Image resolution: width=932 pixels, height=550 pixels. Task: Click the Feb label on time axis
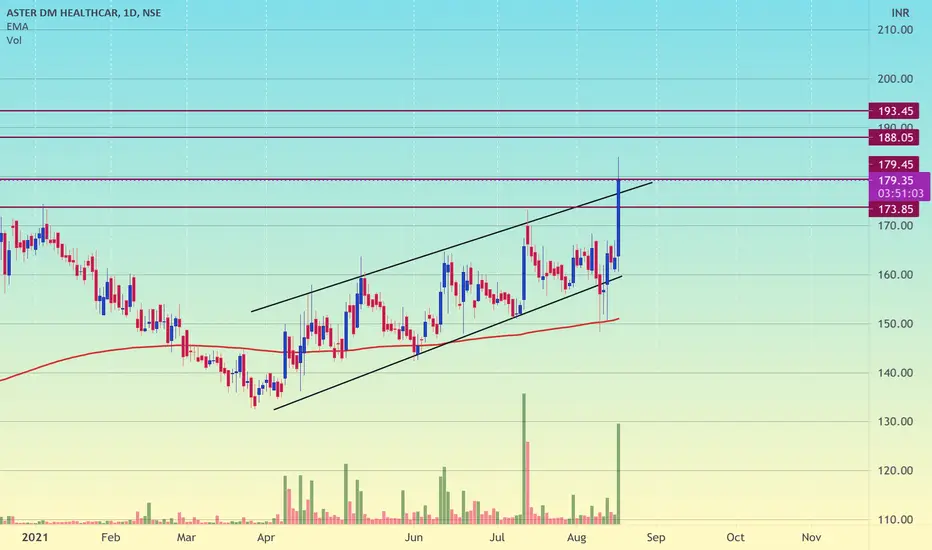pyautogui.click(x=111, y=538)
